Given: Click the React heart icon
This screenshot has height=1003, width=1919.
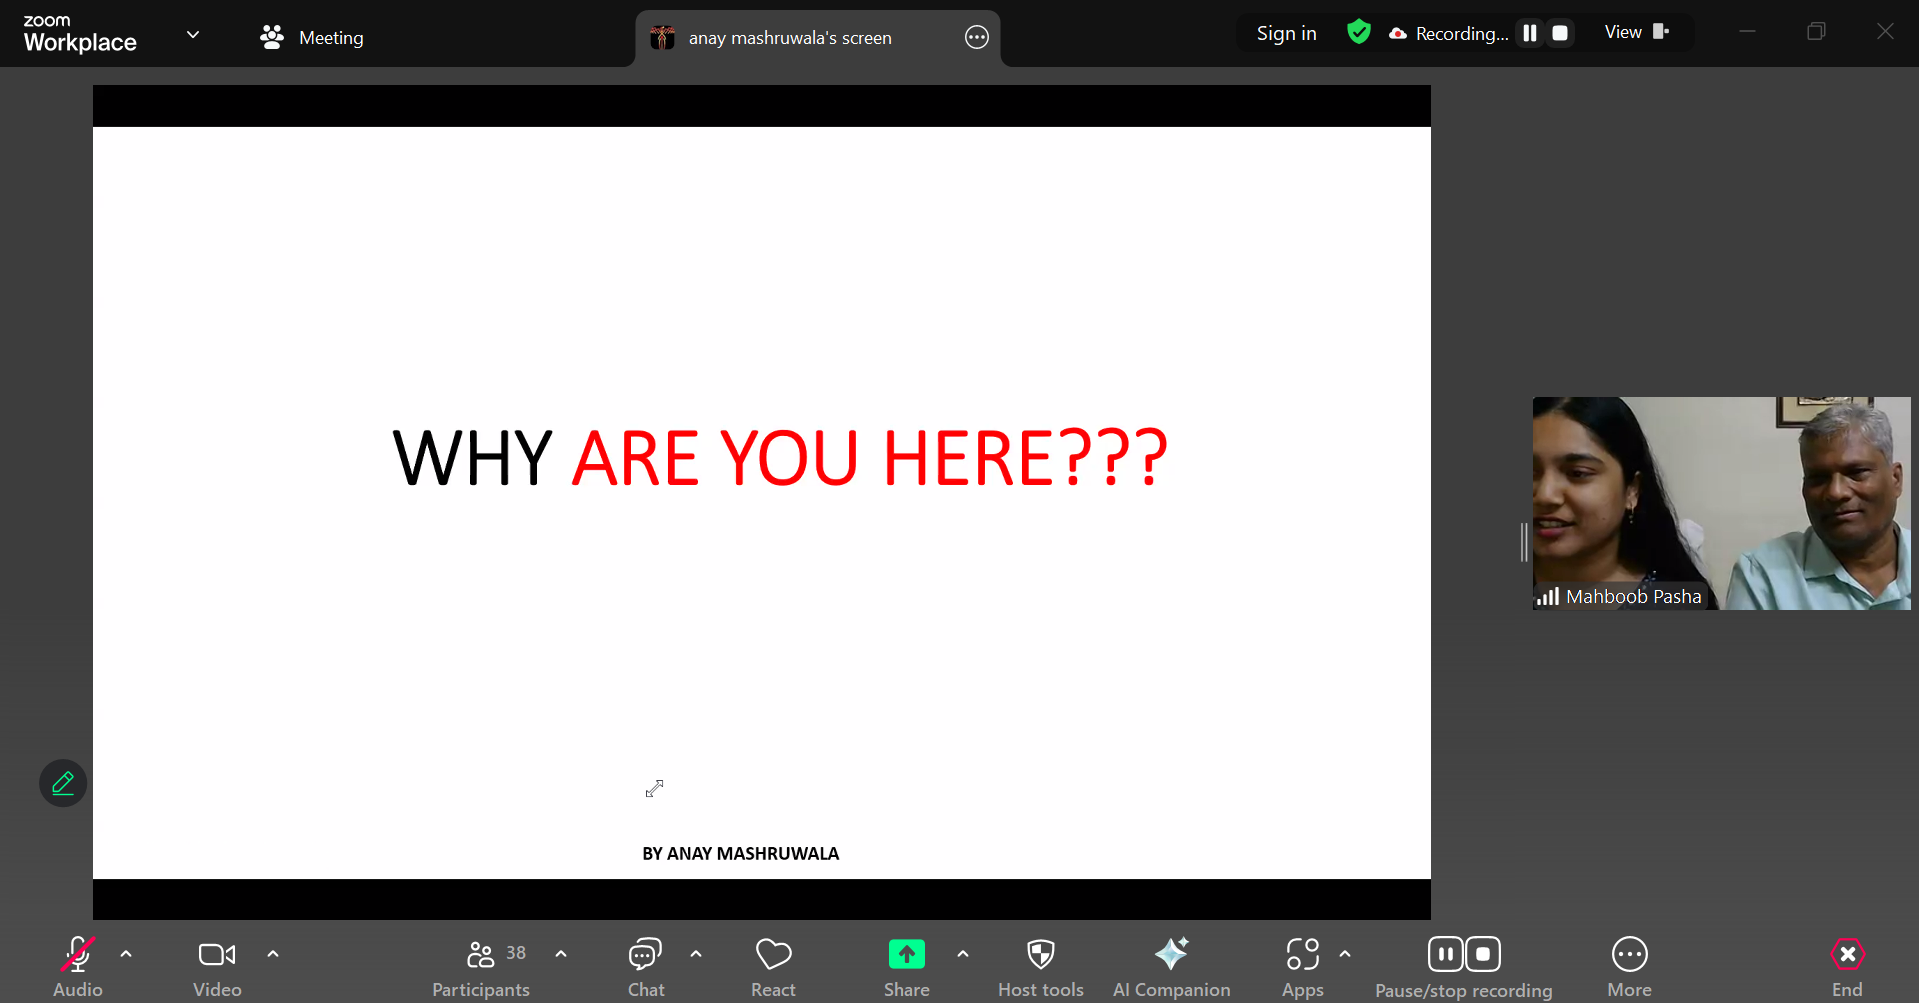Looking at the screenshot, I should tap(773, 966).
